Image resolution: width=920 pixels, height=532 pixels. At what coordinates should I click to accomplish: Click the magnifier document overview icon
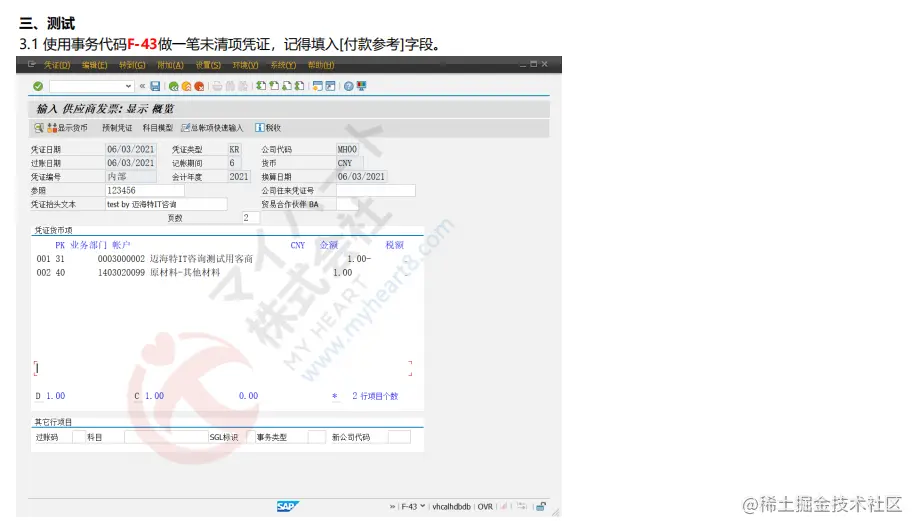click(39, 127)
